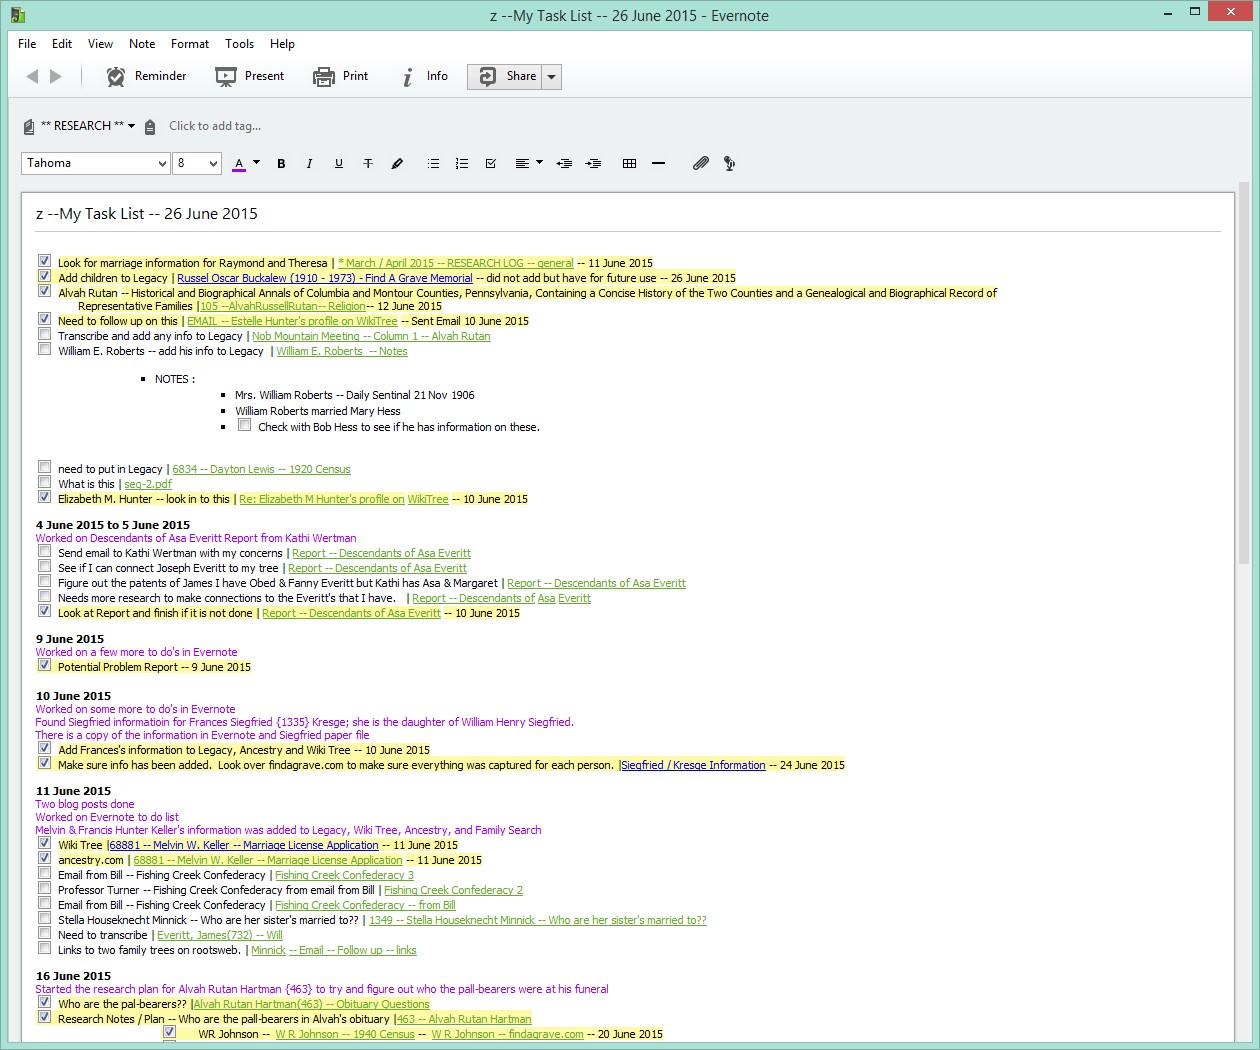1260x1050 pixels.
Task: Click the decrease indent icon
Action: coord(564,164)
